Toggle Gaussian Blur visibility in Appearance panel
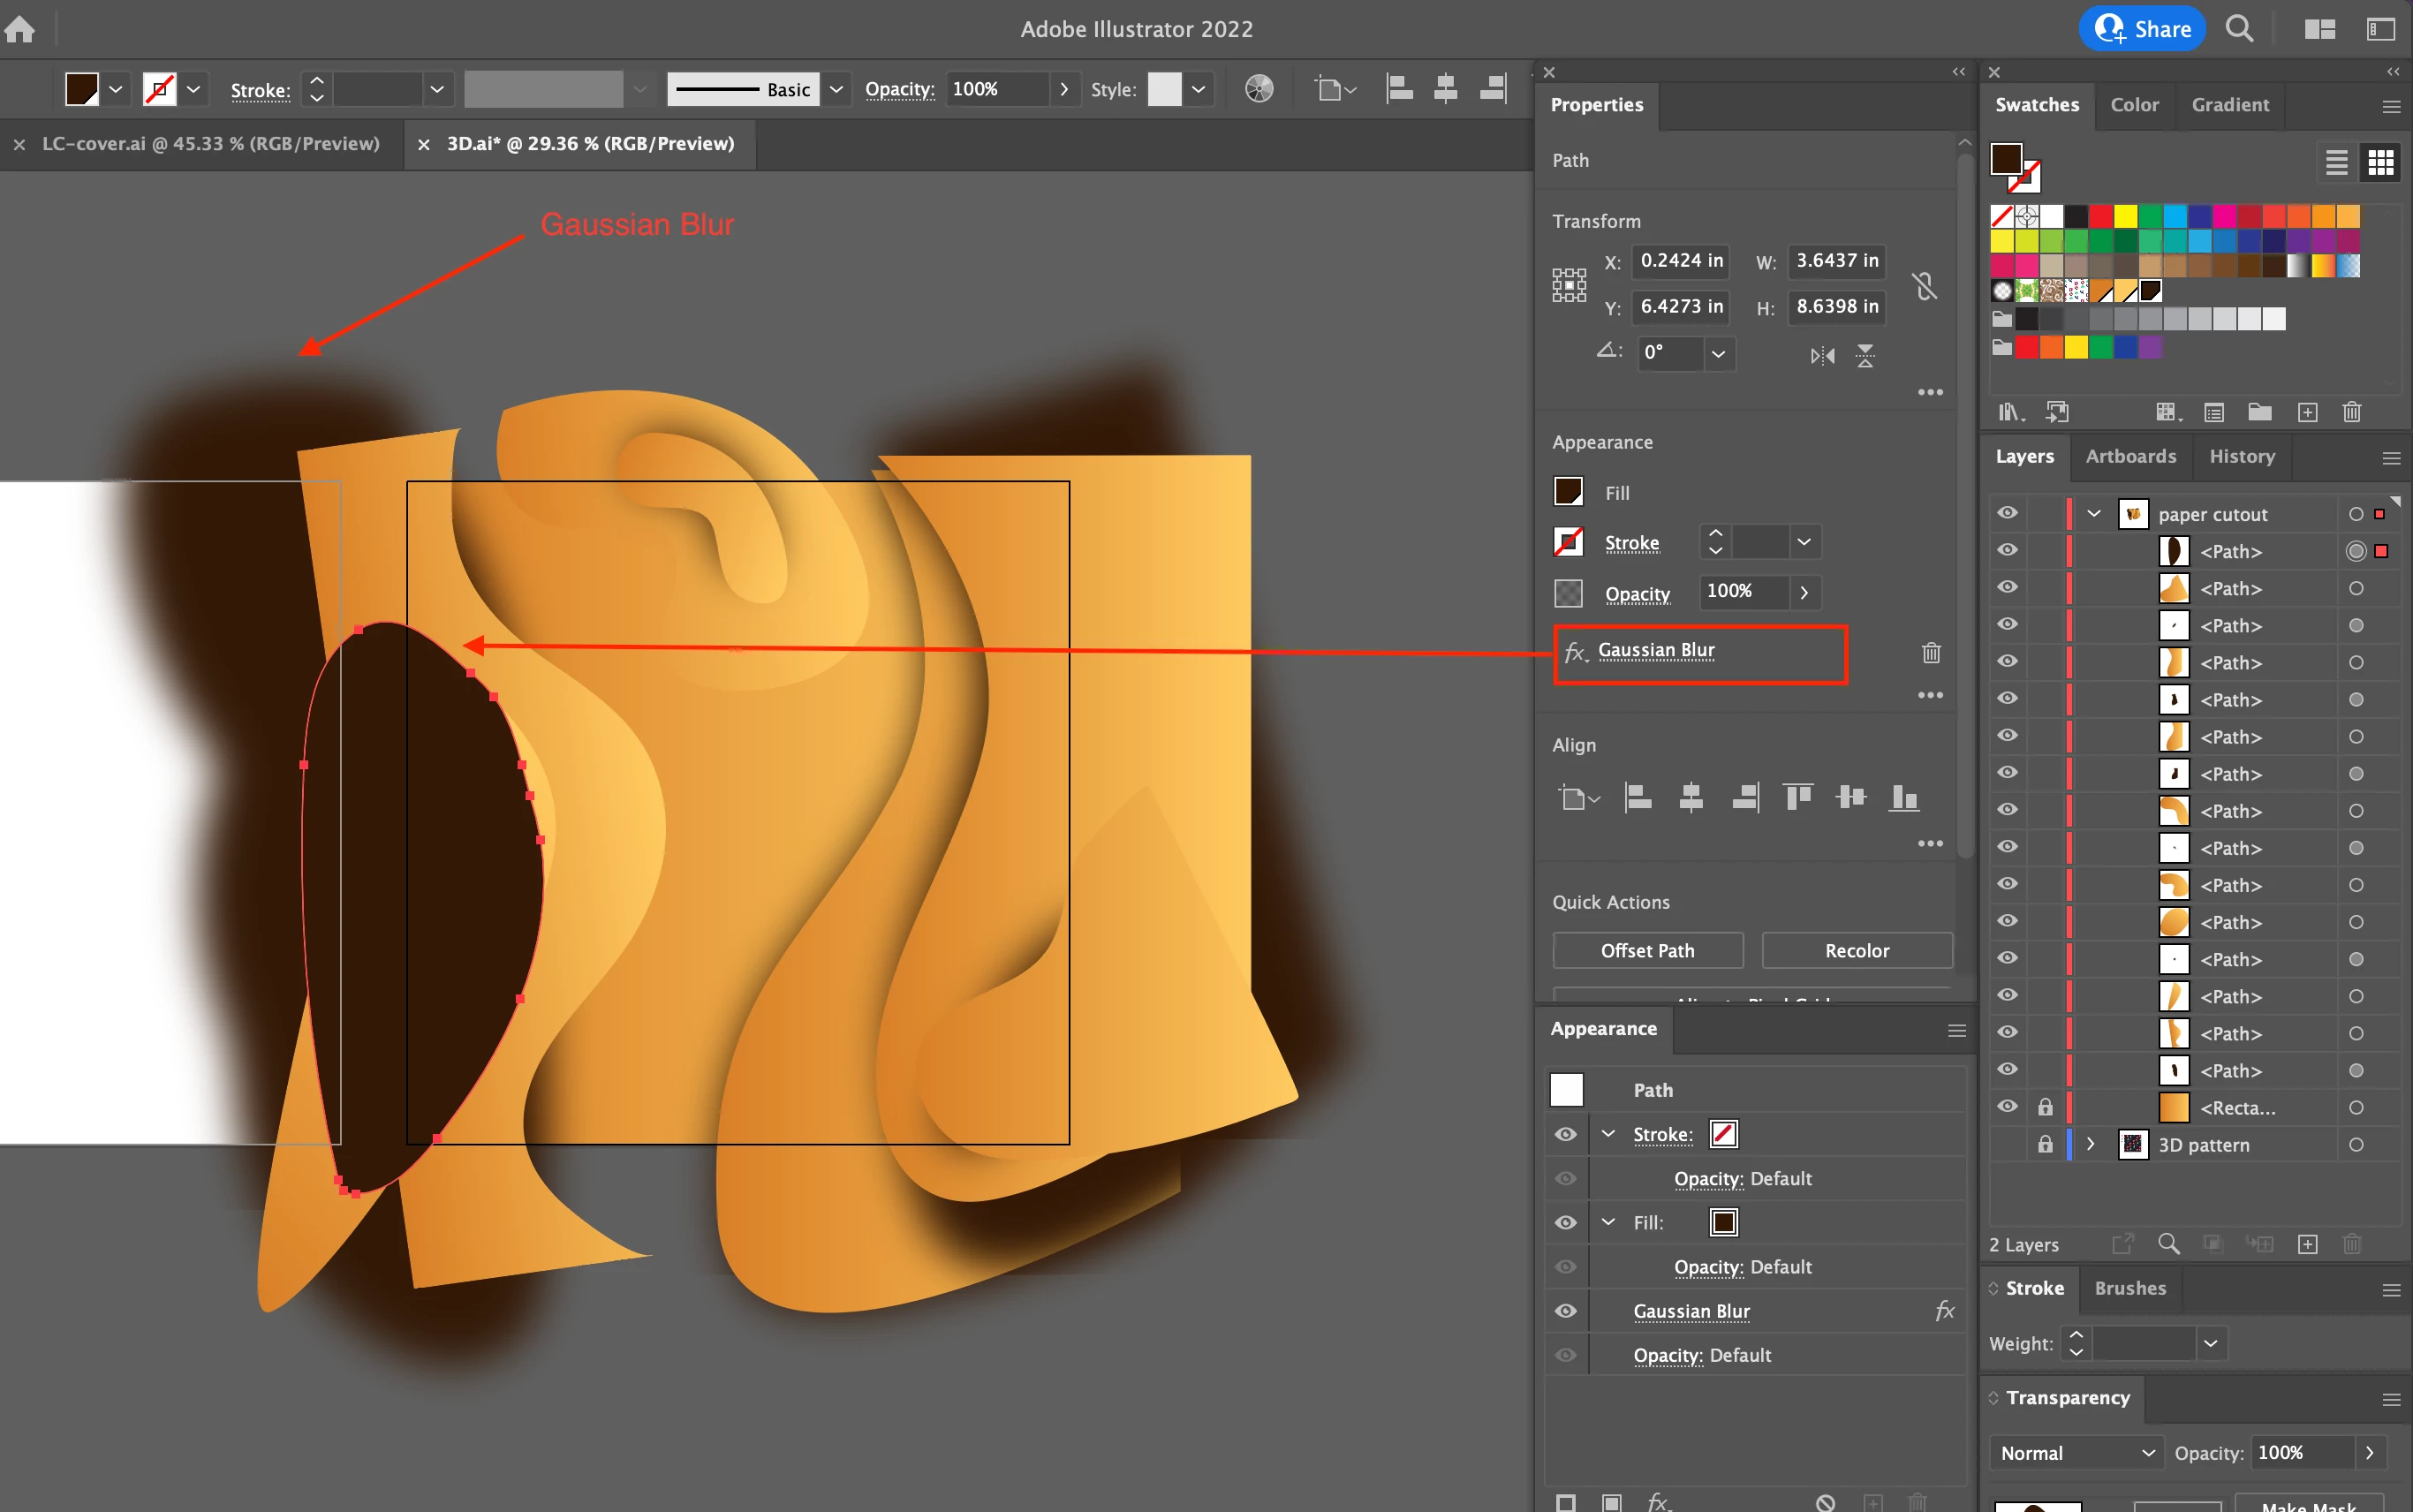 point(1566,1311)
